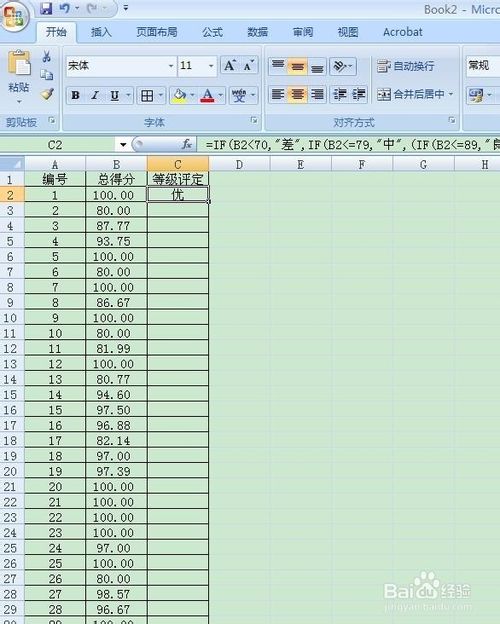Customize the quick access toolbar
Viewport: 500px width, 624px height.
pos(126,8)
